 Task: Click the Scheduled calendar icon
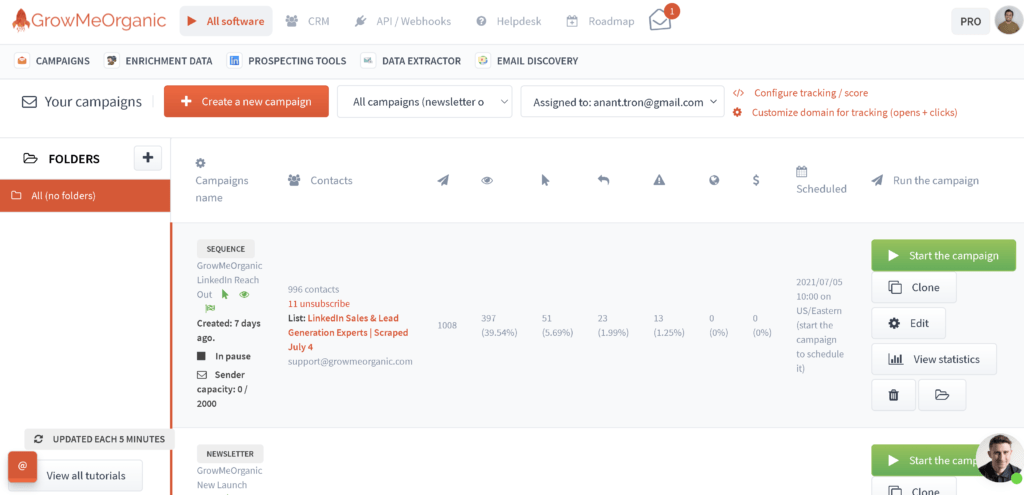[801, 172]
